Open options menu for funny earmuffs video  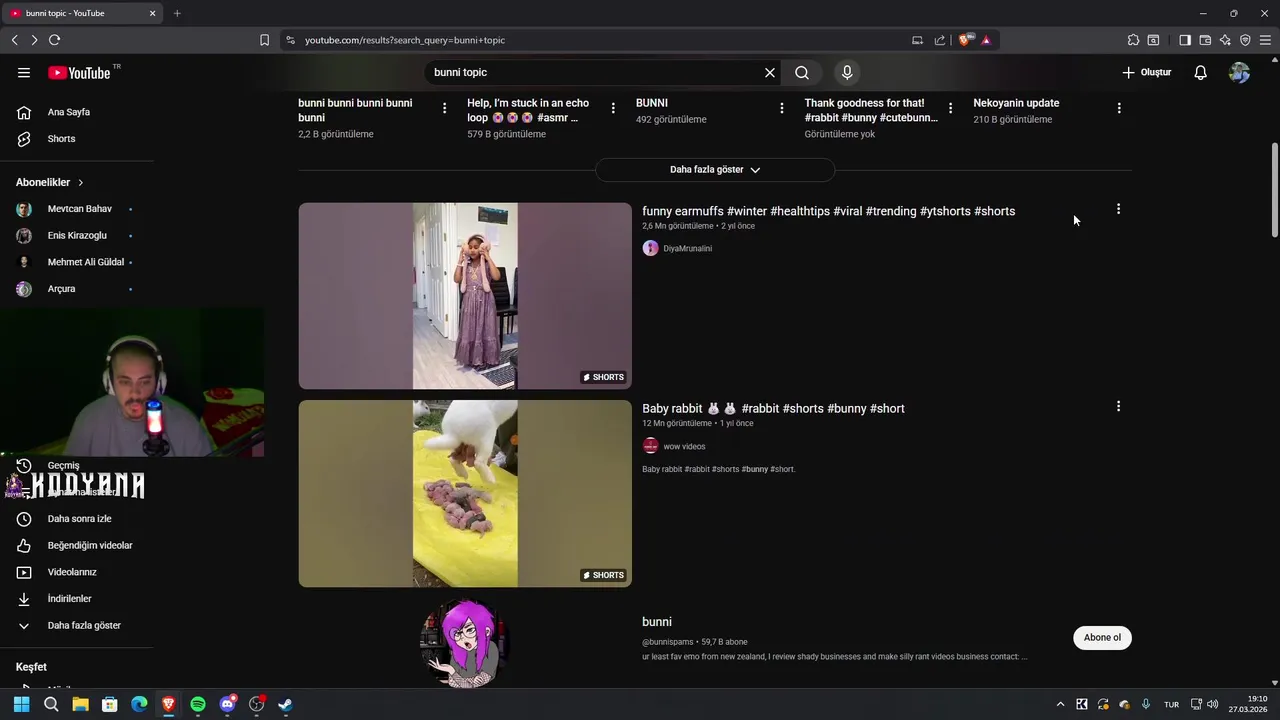point(1118,209)
